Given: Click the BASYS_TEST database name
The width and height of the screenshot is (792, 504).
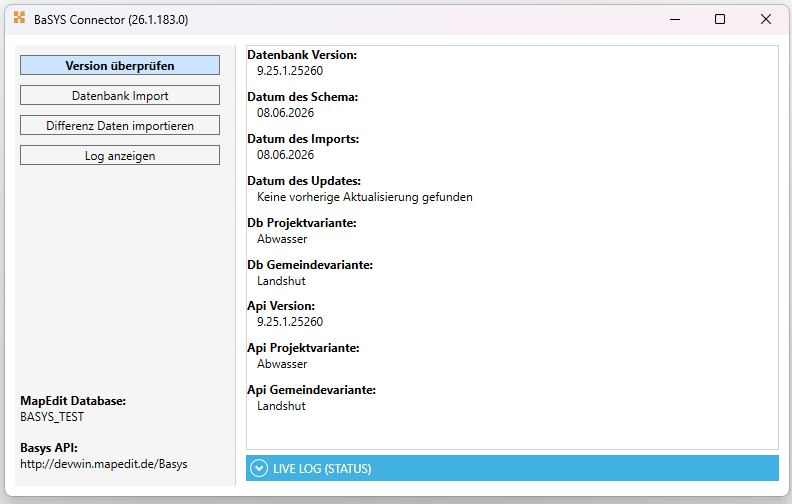Looking at the screenshot, I should 52,417.
